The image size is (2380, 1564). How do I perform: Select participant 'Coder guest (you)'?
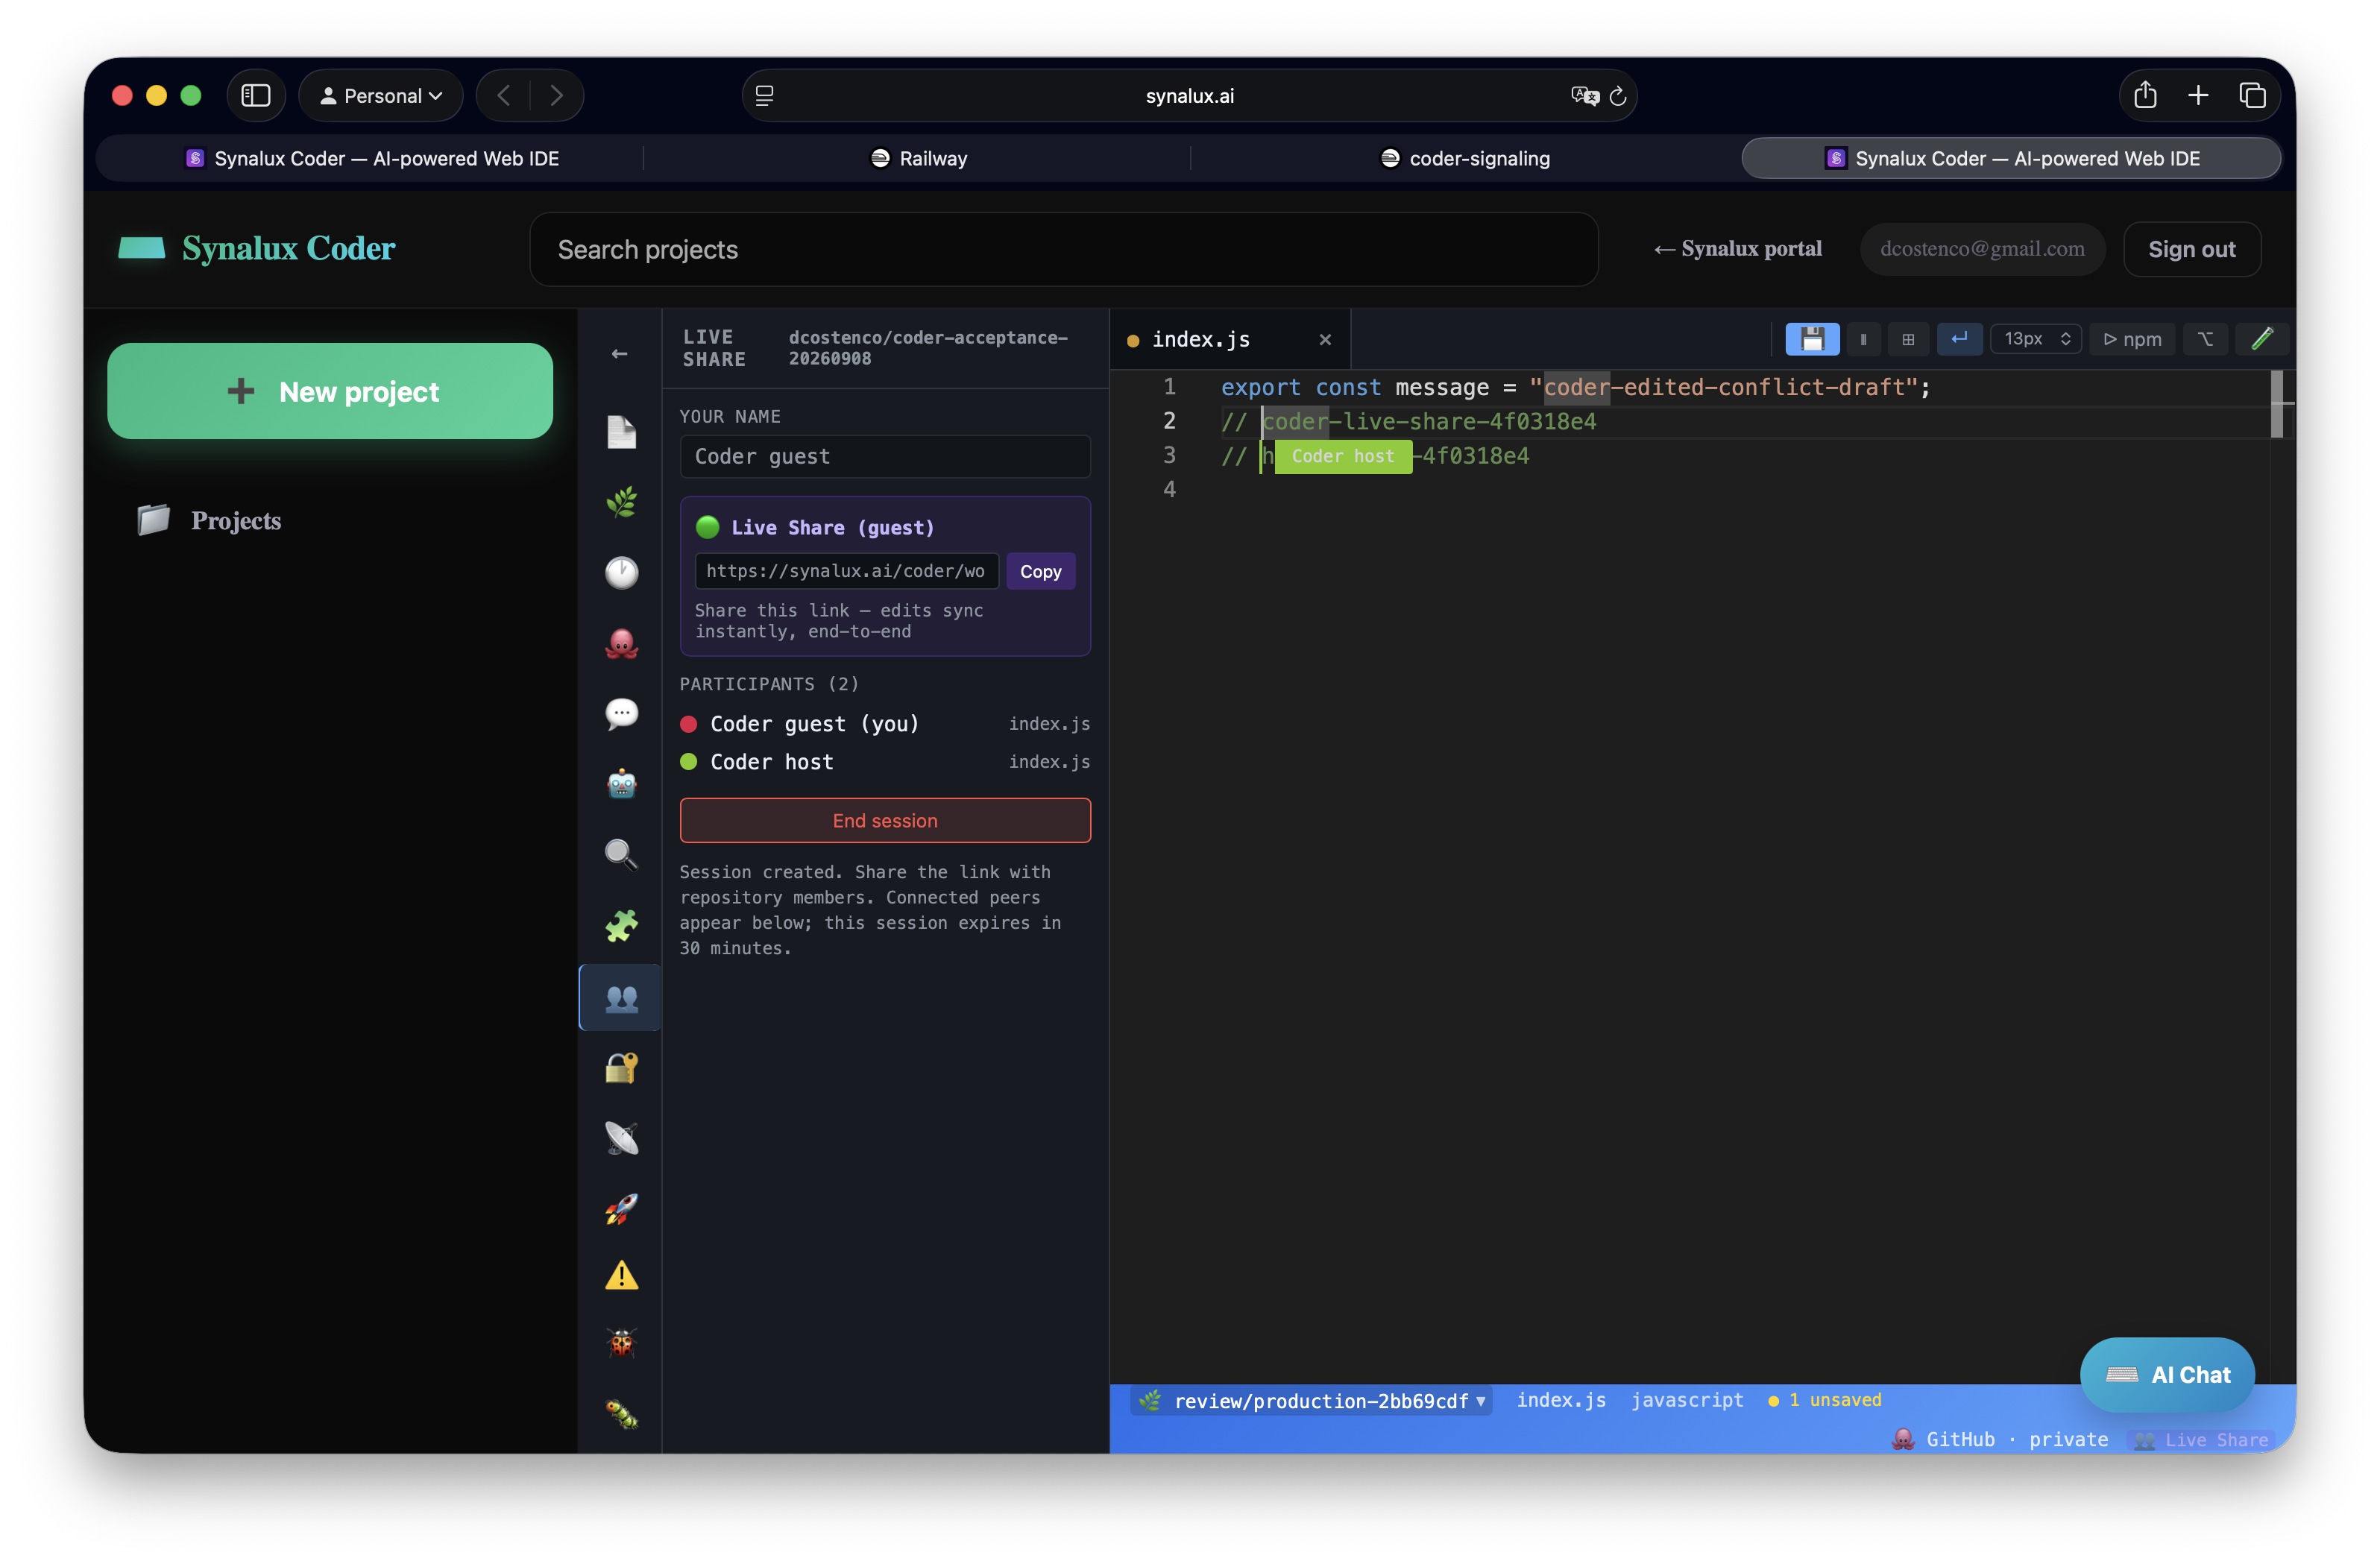[885, 723]
